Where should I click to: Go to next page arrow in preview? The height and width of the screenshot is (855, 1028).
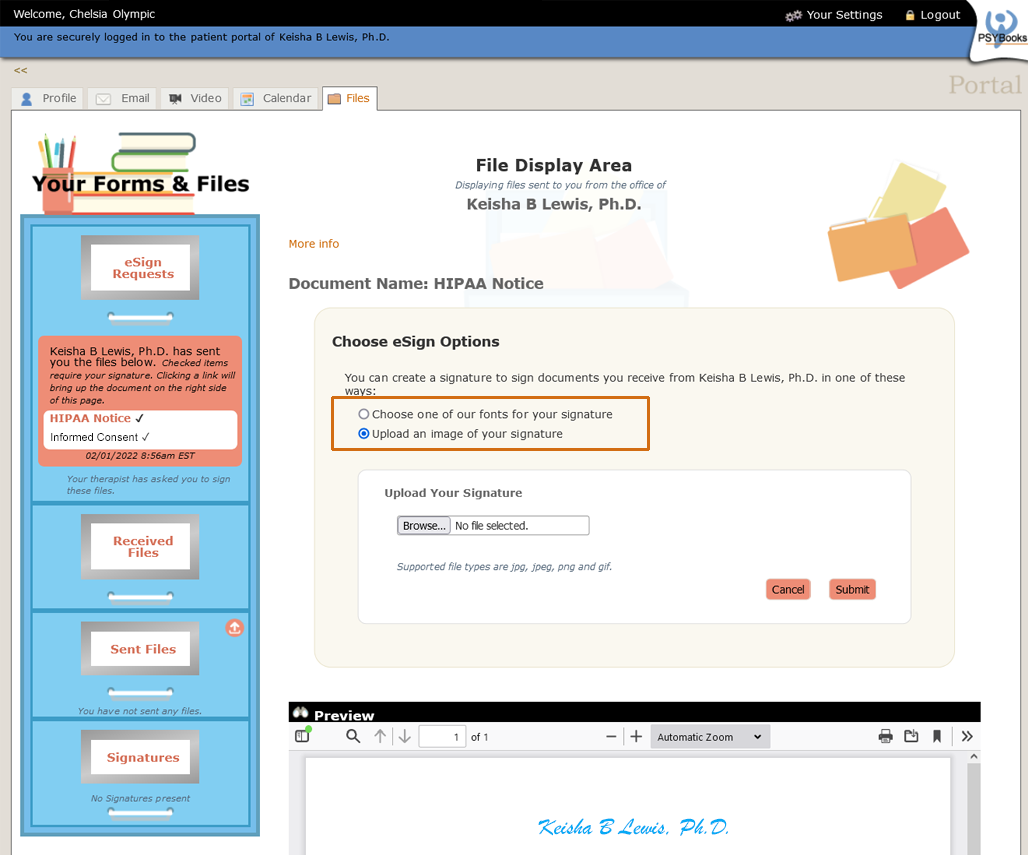click(405, 736)
